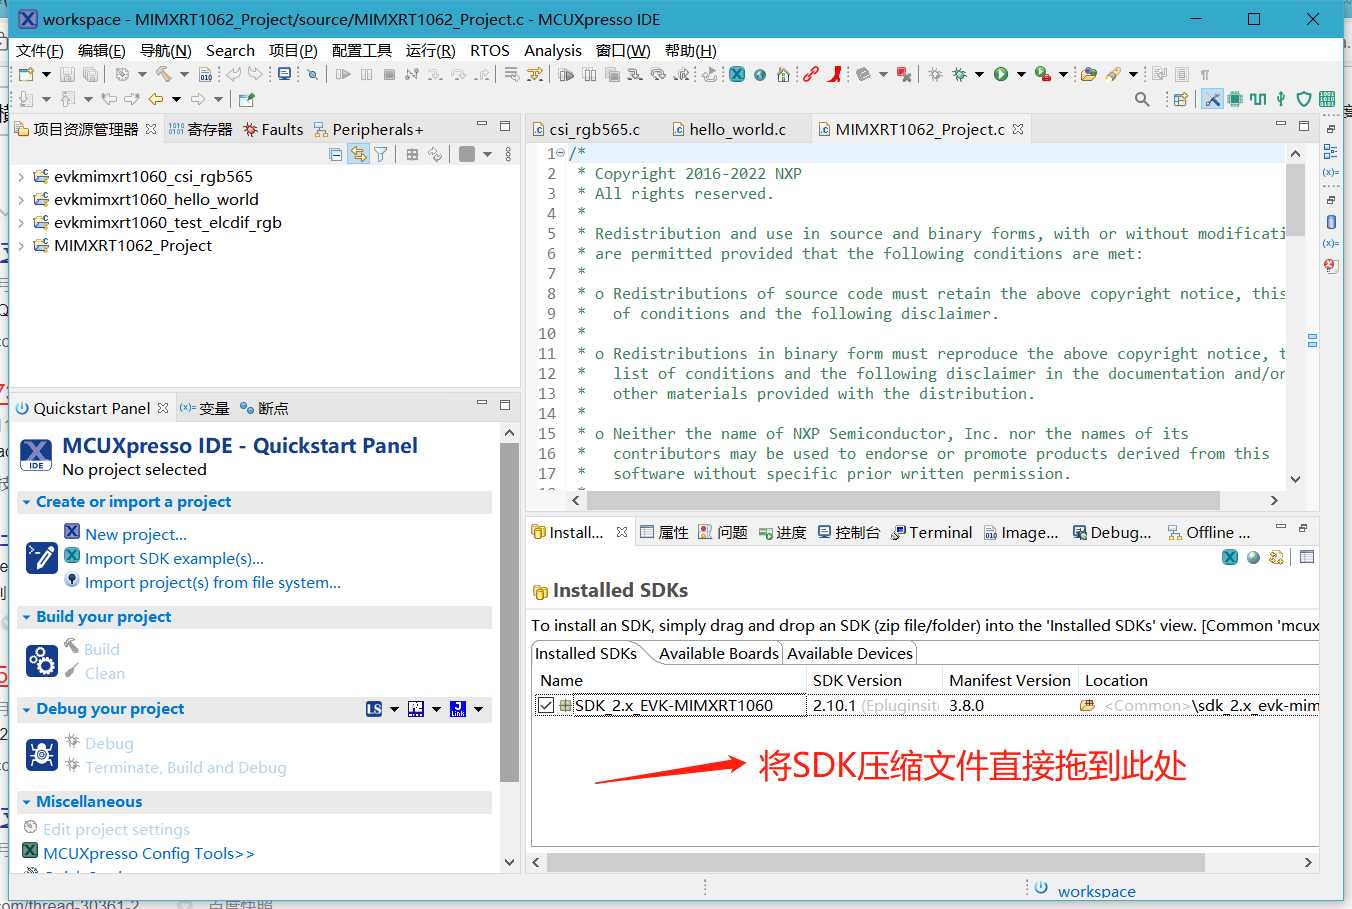Screen dimensions: 1352x909
Task: Click the New project icon in Quickstart Panel
Action: (71, 534)
